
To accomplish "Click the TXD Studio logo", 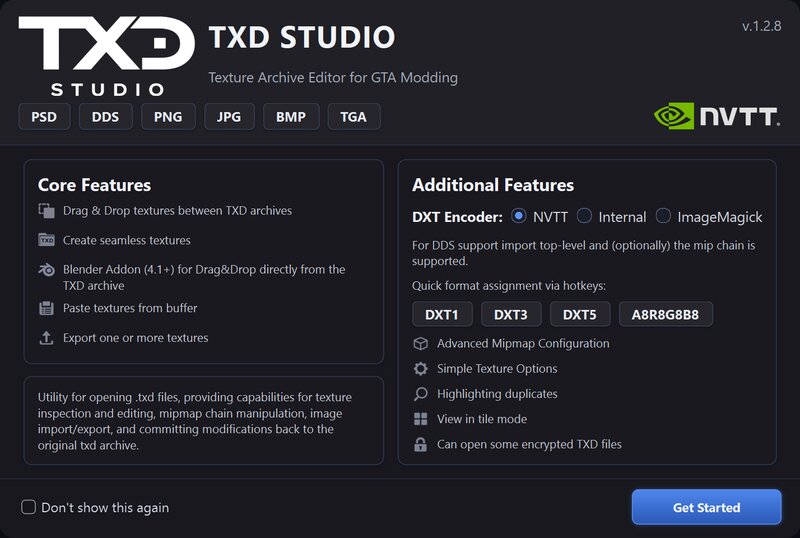I will (106, 56).
